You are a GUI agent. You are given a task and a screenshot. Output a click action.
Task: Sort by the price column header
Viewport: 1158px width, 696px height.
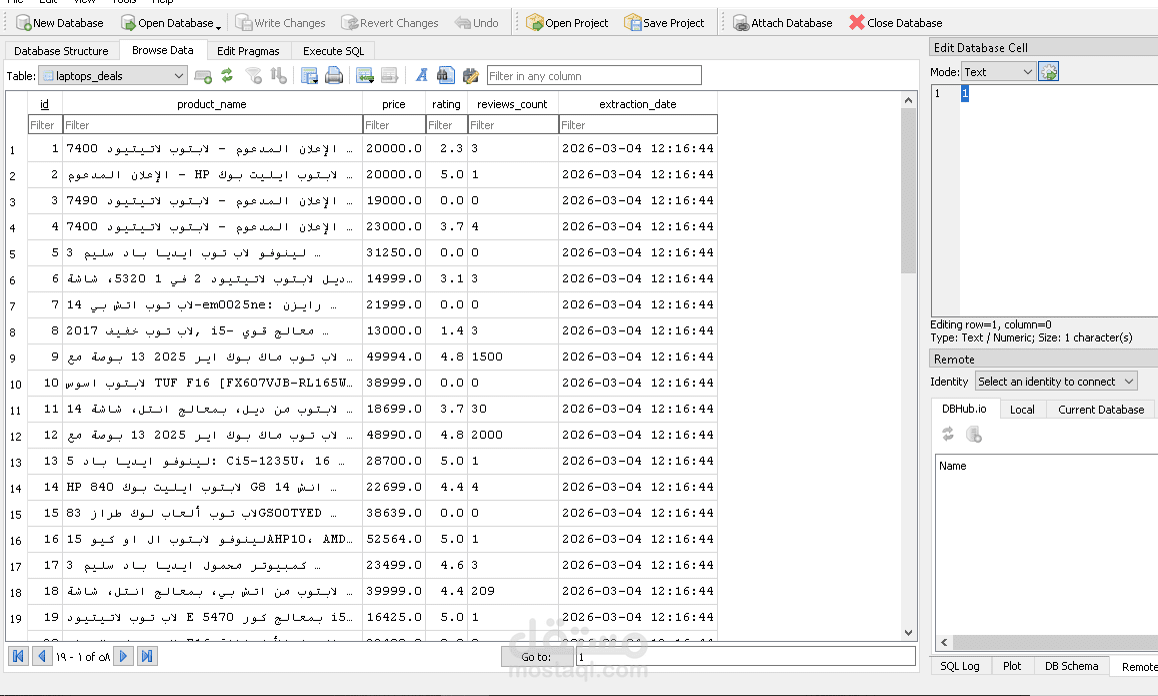(x=394, y=104)
